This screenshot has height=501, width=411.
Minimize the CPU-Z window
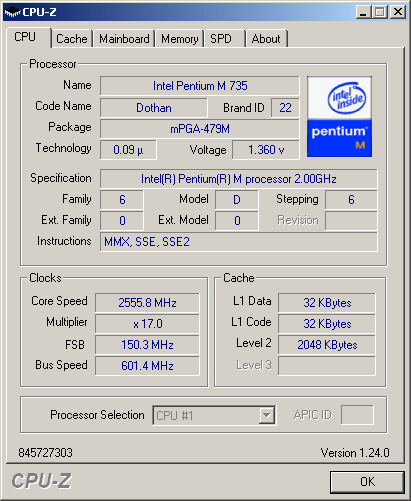click(x=363, y=12)
